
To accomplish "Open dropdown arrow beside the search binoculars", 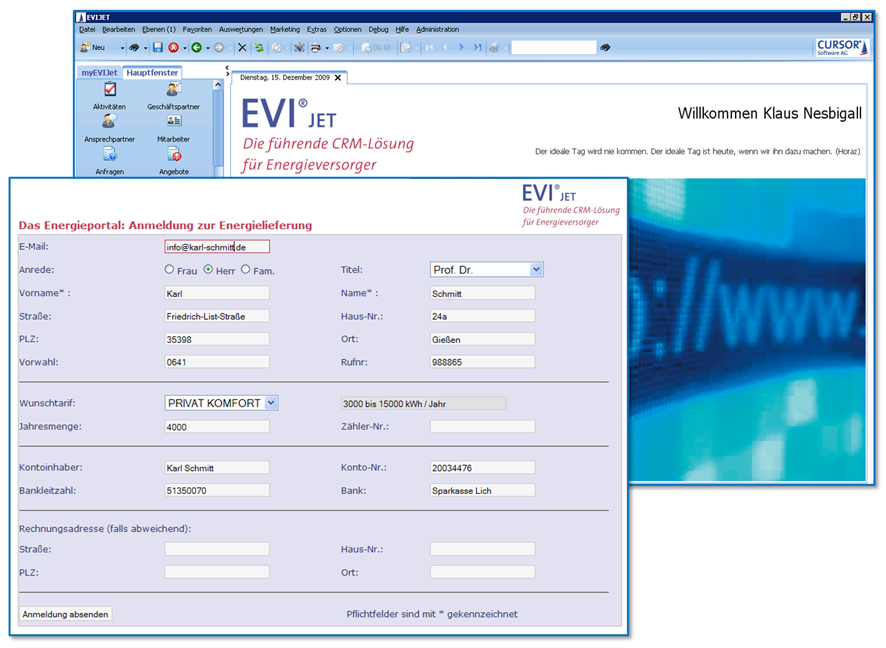I will (145, 48).
